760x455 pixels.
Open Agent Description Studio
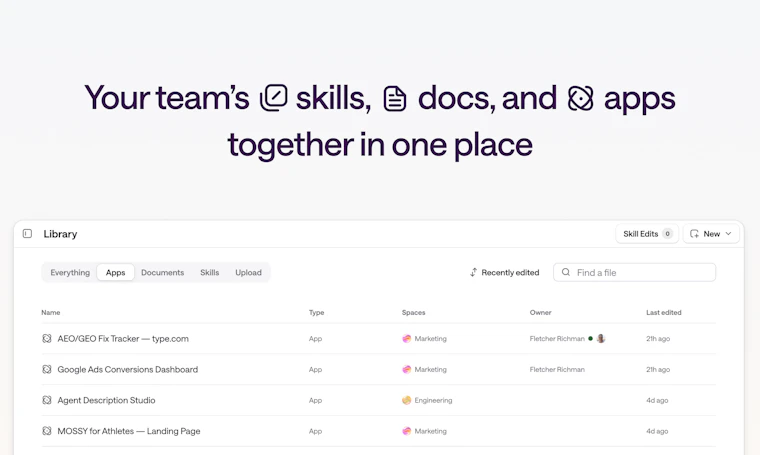click(106, 400)
